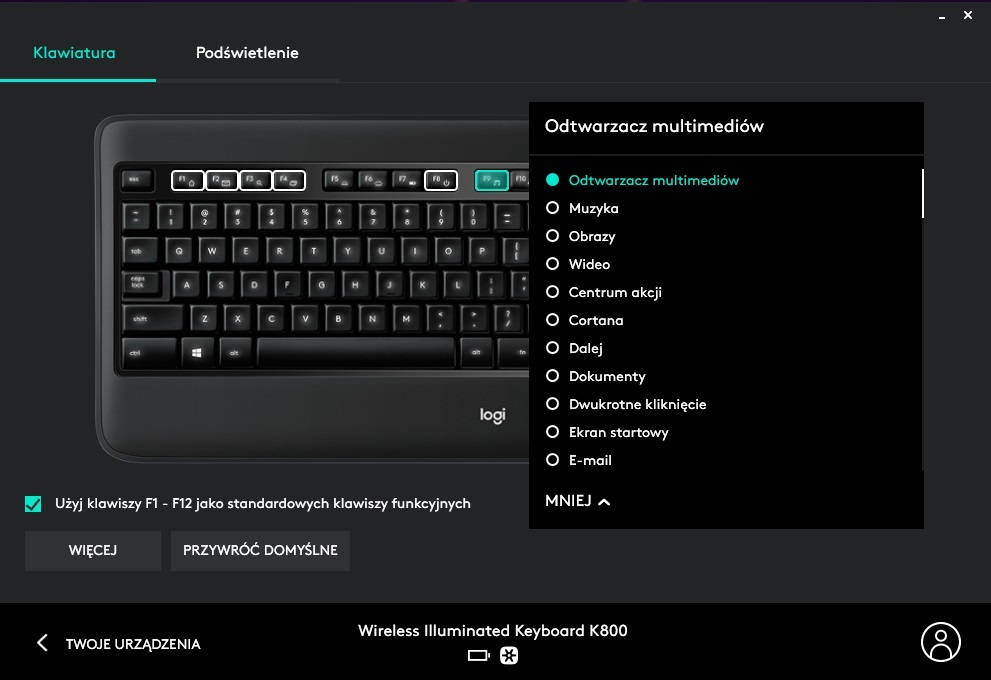This screenshot has height=680, width=991.
Task: Select the highlighted F9 music key
Action: click(x=490, y=181)
